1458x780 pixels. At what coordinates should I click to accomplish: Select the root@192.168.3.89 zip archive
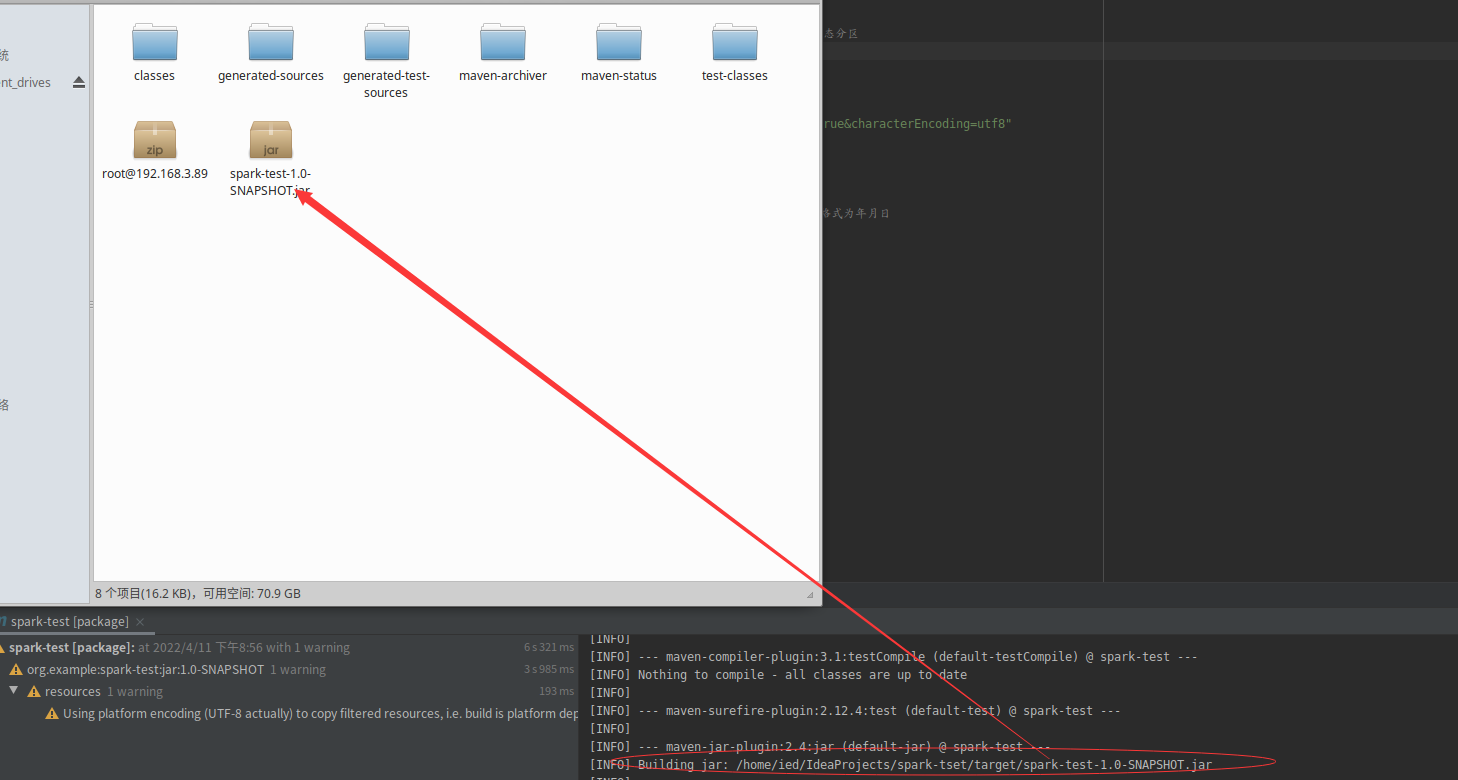155,151
